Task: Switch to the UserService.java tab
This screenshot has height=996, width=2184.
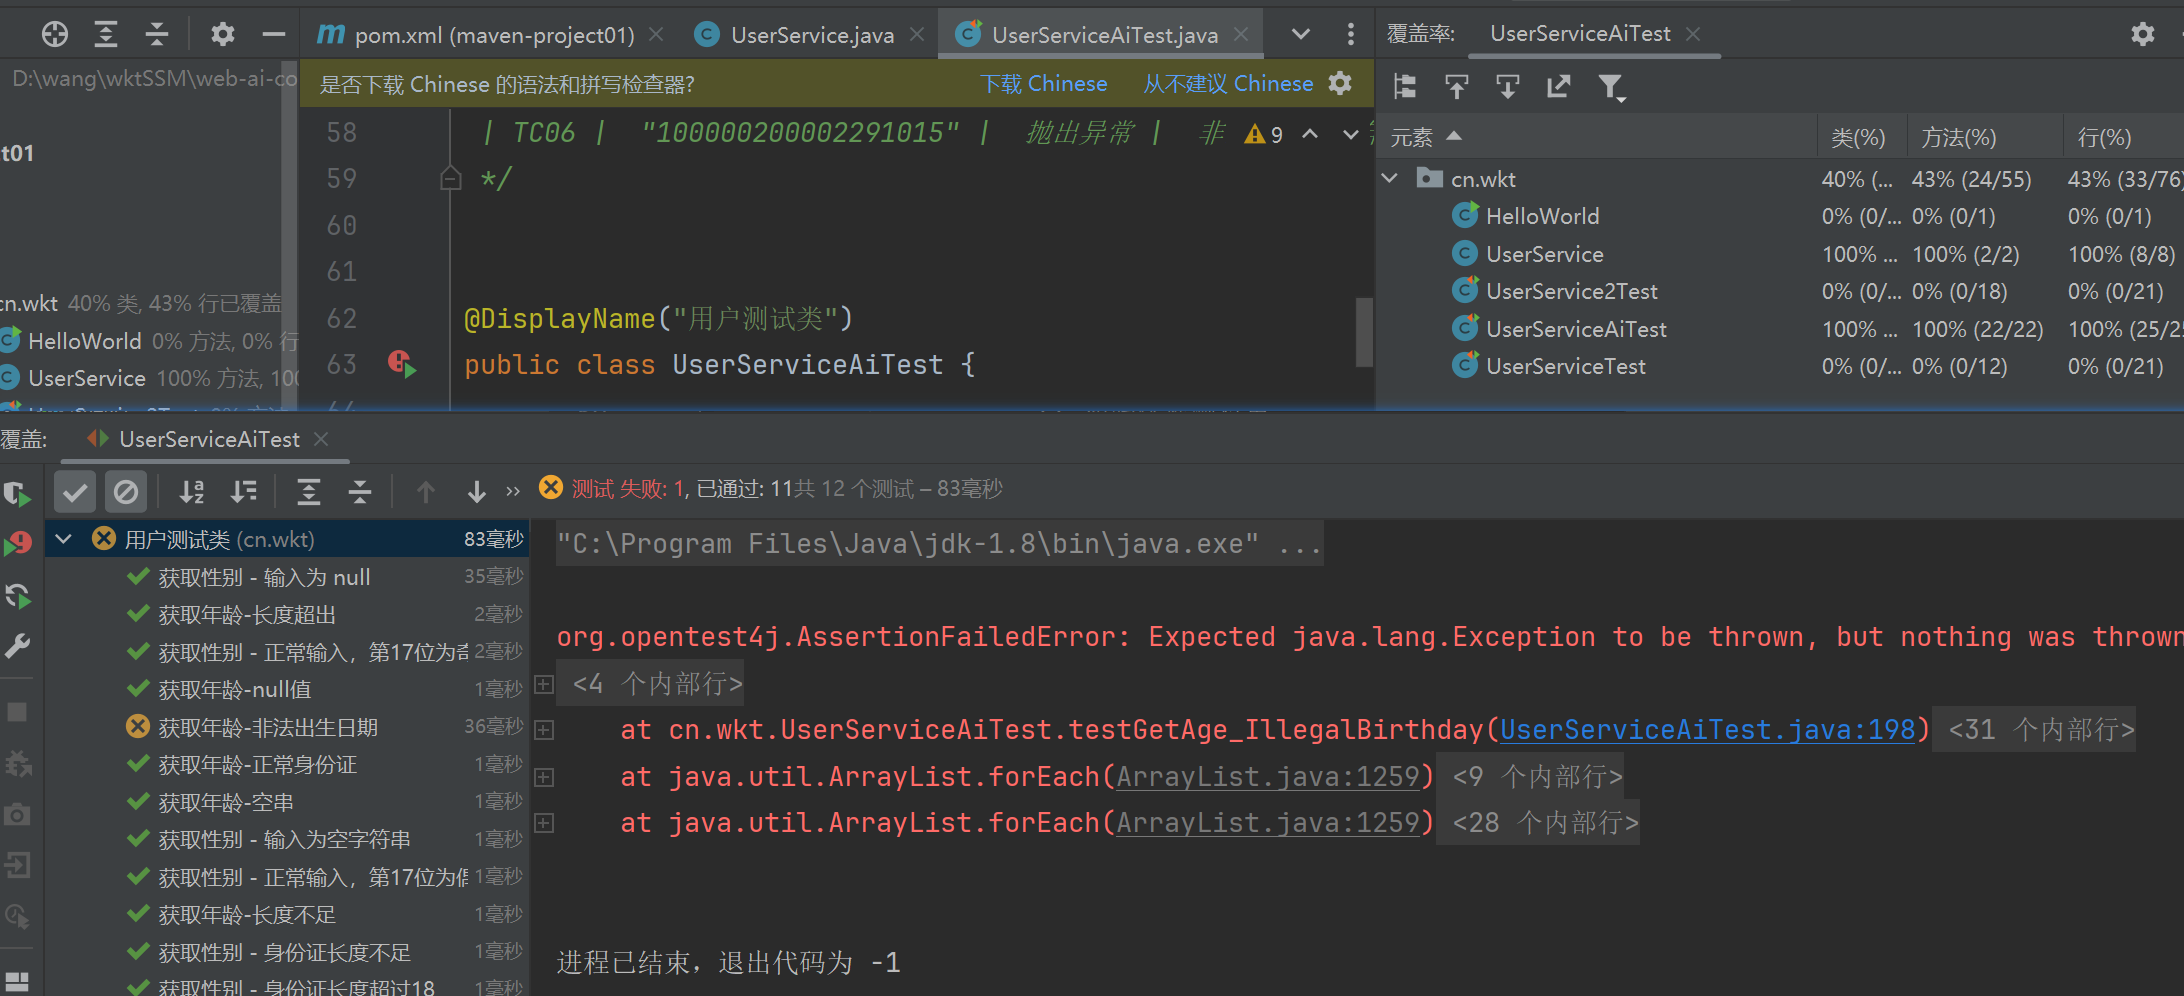Action: (811, 35)
